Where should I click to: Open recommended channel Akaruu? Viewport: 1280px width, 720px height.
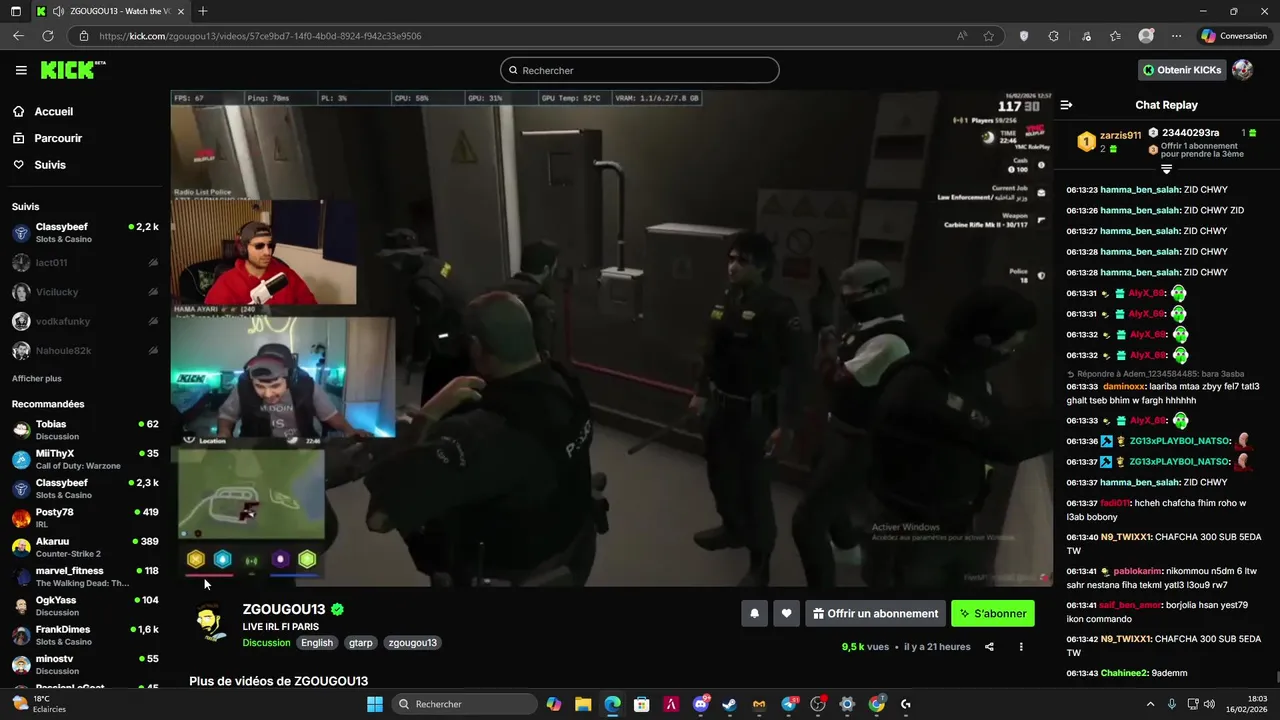click(85, 547)
